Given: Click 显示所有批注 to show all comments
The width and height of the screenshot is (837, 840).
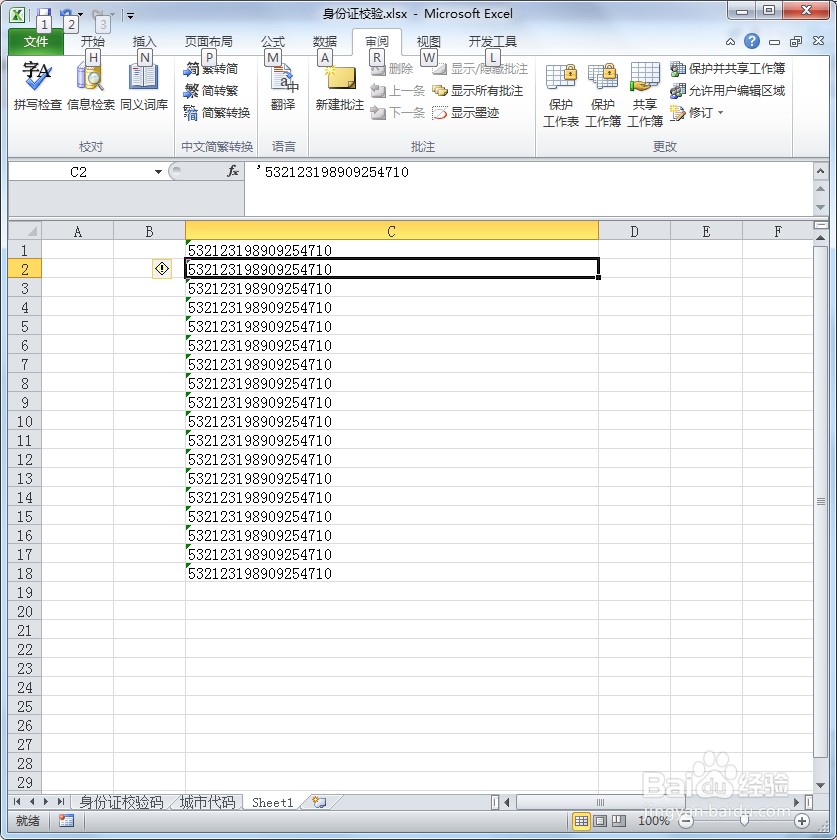Looking at the screenshot, I should point(478,91).
